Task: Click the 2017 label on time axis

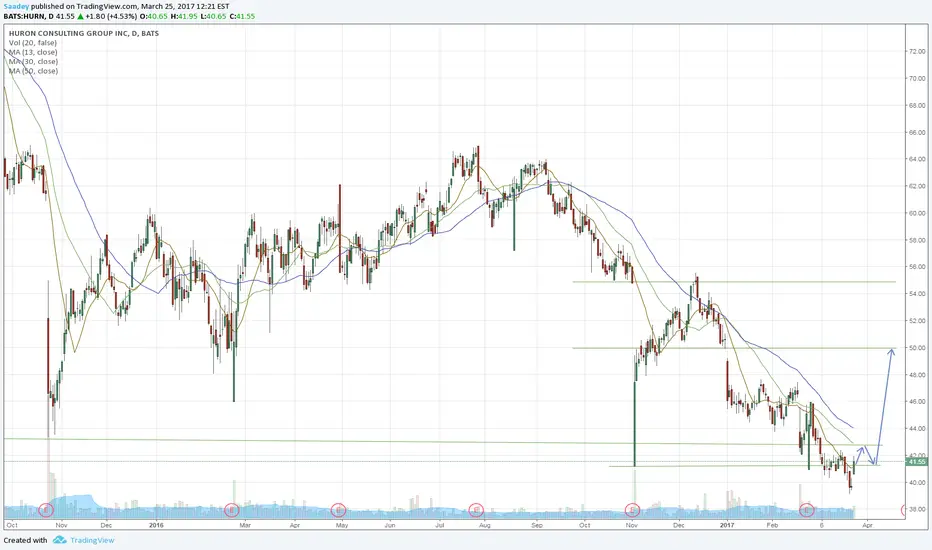Action: [727, 525]
